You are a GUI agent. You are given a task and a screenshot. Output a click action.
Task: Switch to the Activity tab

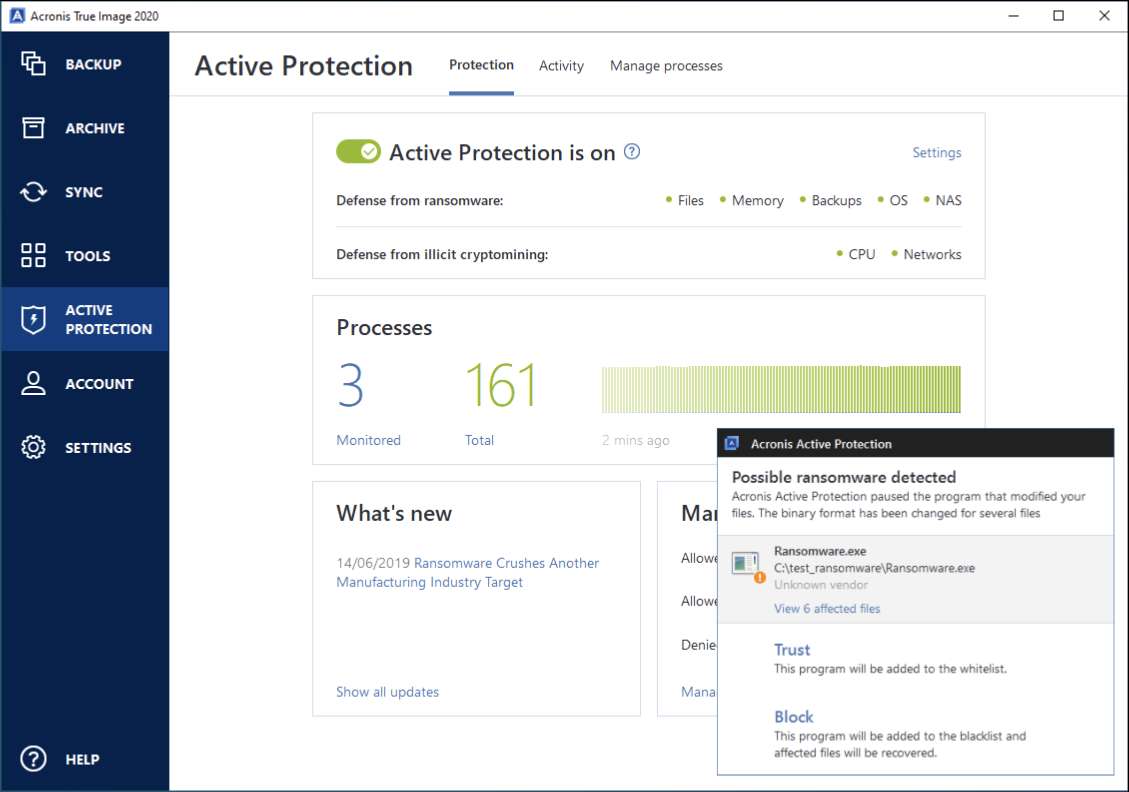click(x=561, y=66)
